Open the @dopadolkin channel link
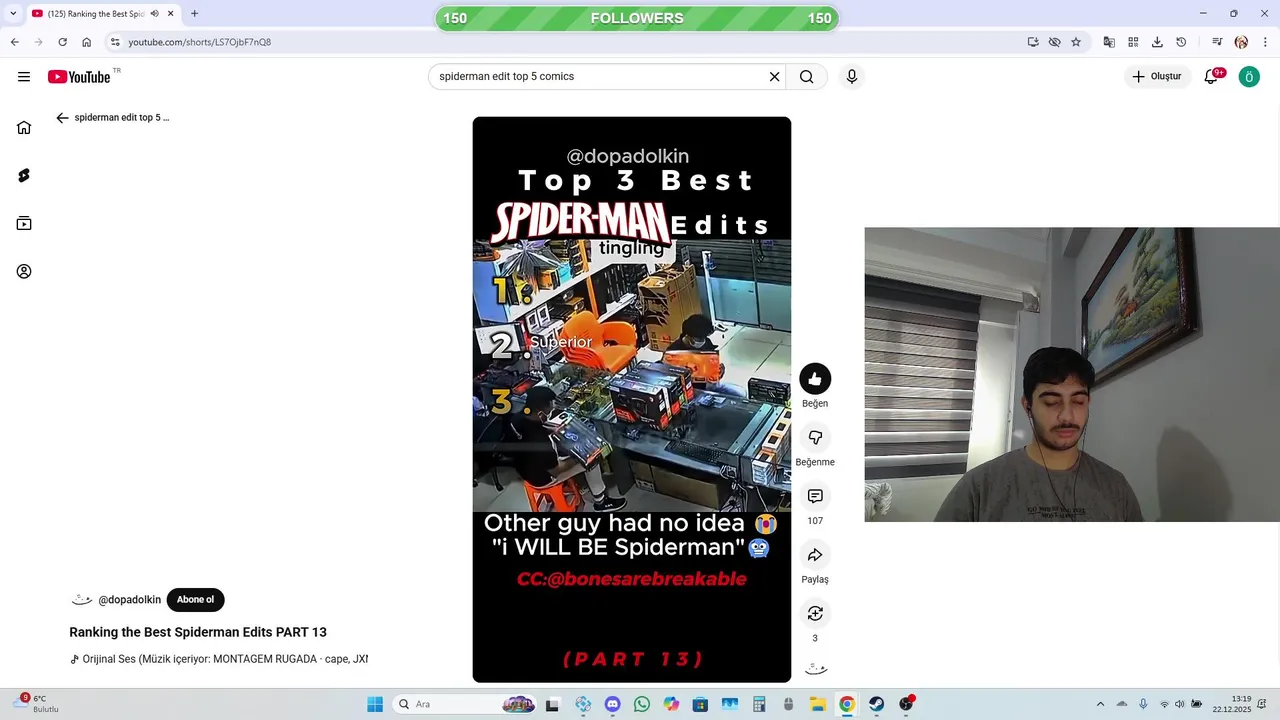This screenshot has height=720, width=1280. click(x=129, y=600)
